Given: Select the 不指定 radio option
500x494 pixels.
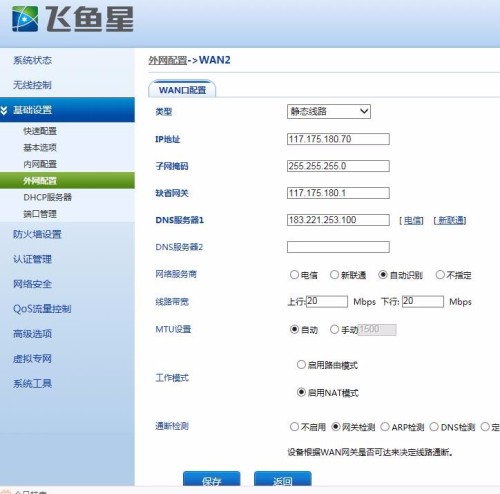Looking at the screenshot, I should click(440, 275).
